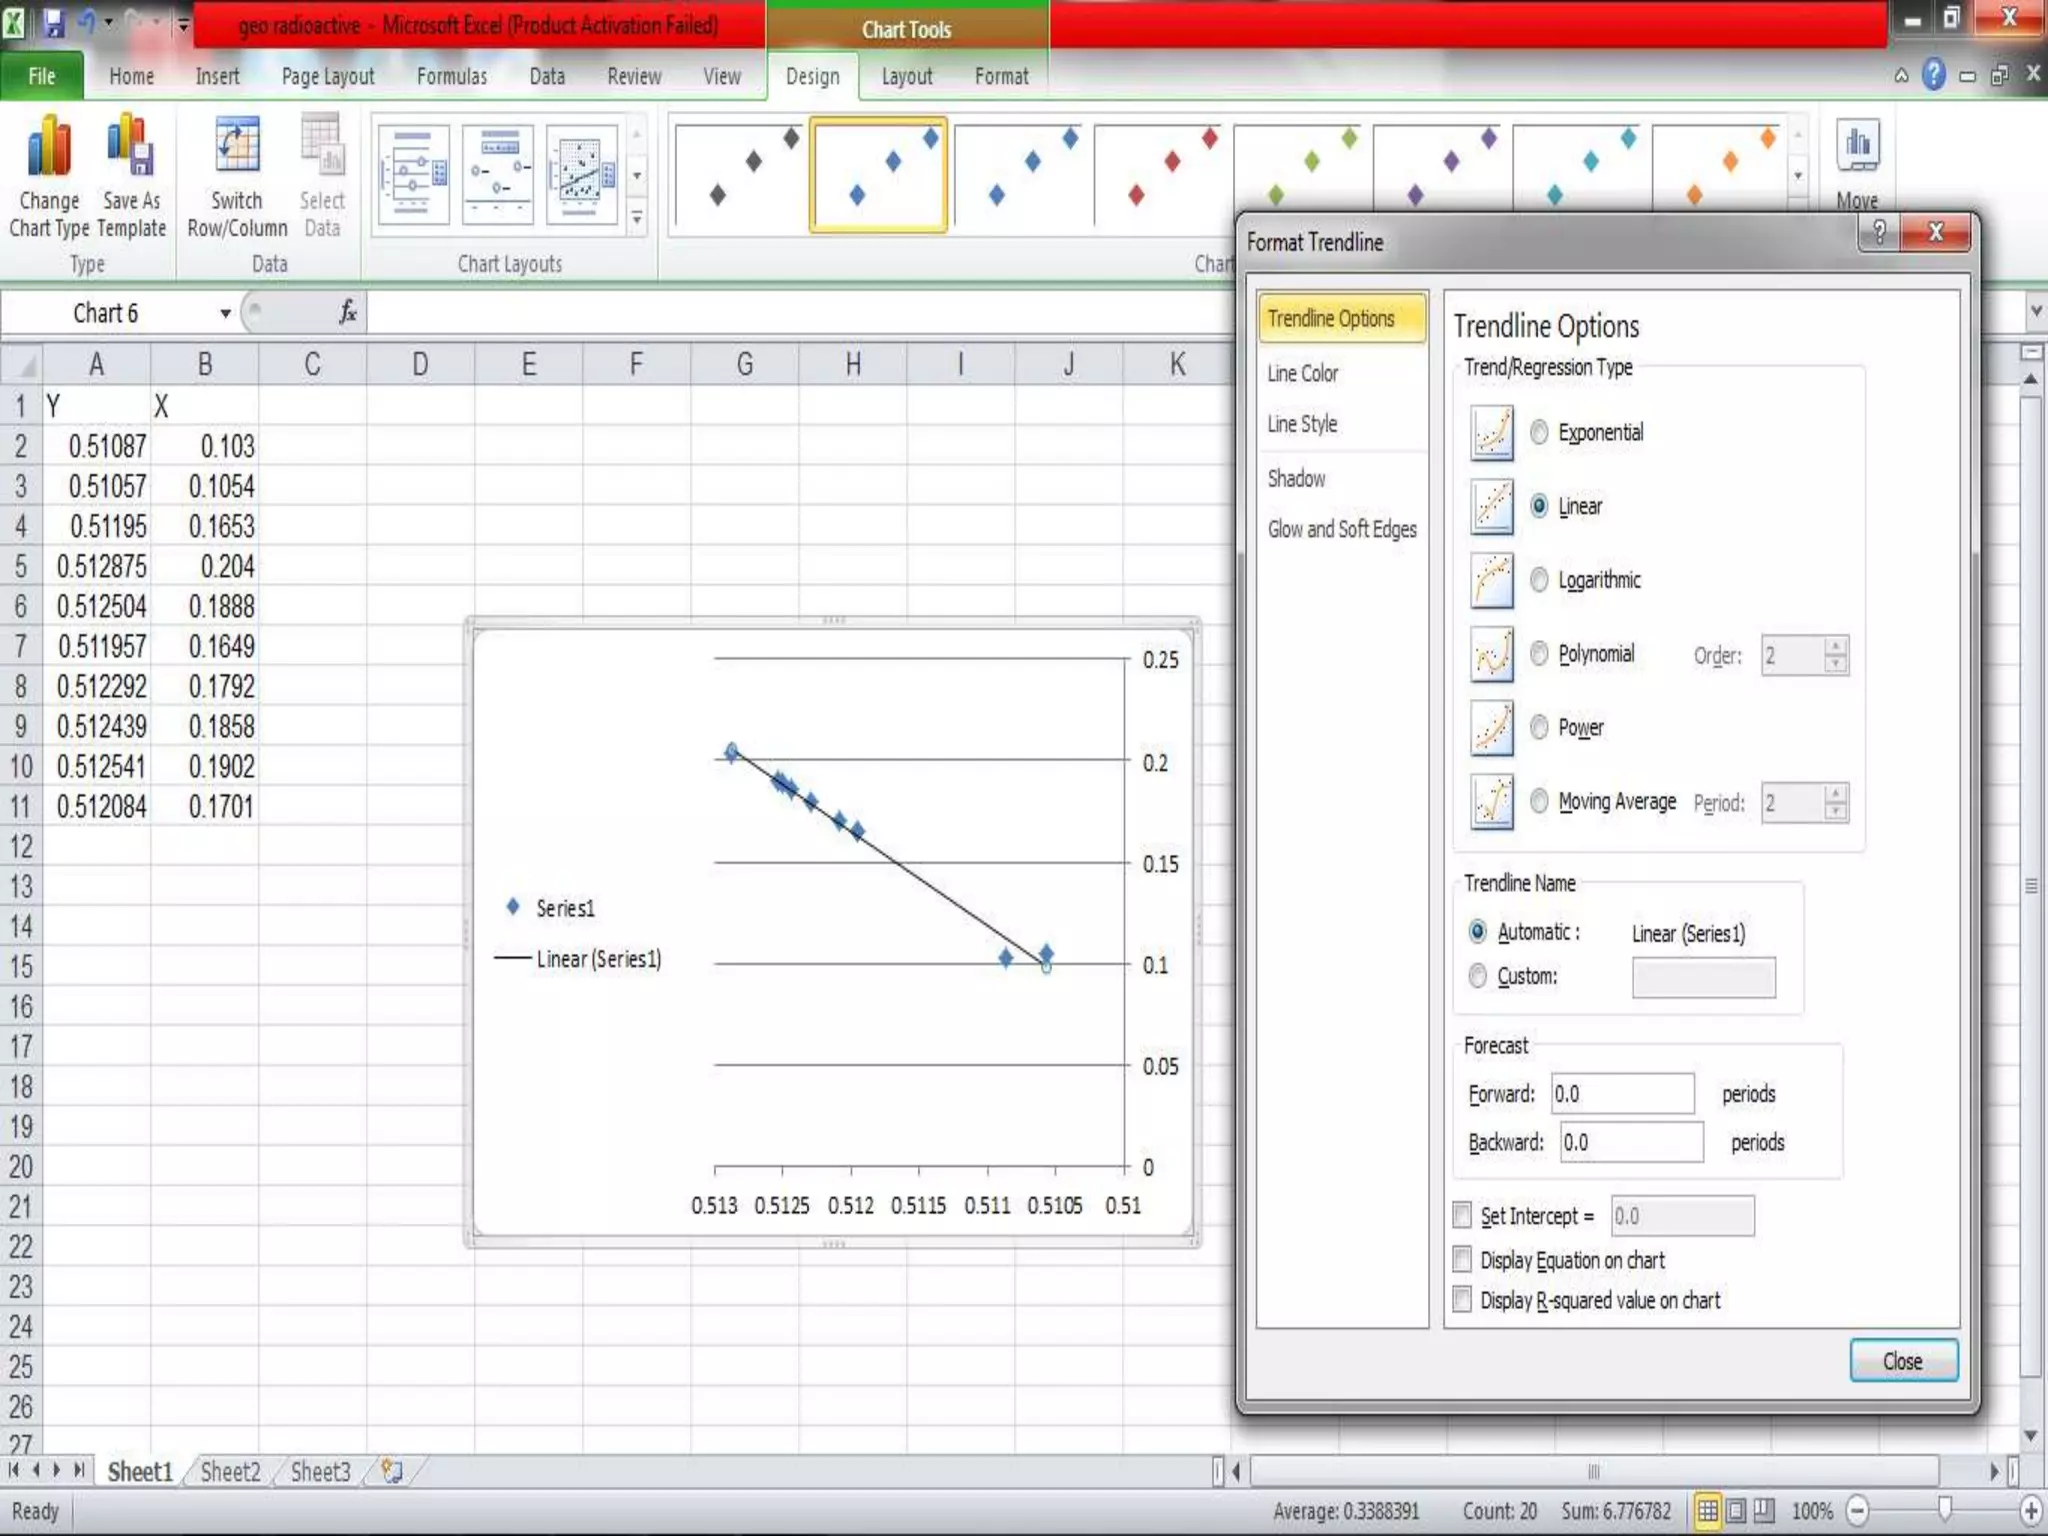2048x1536 pixels.
Task: Open the File menu button
Action: (42, 76)
